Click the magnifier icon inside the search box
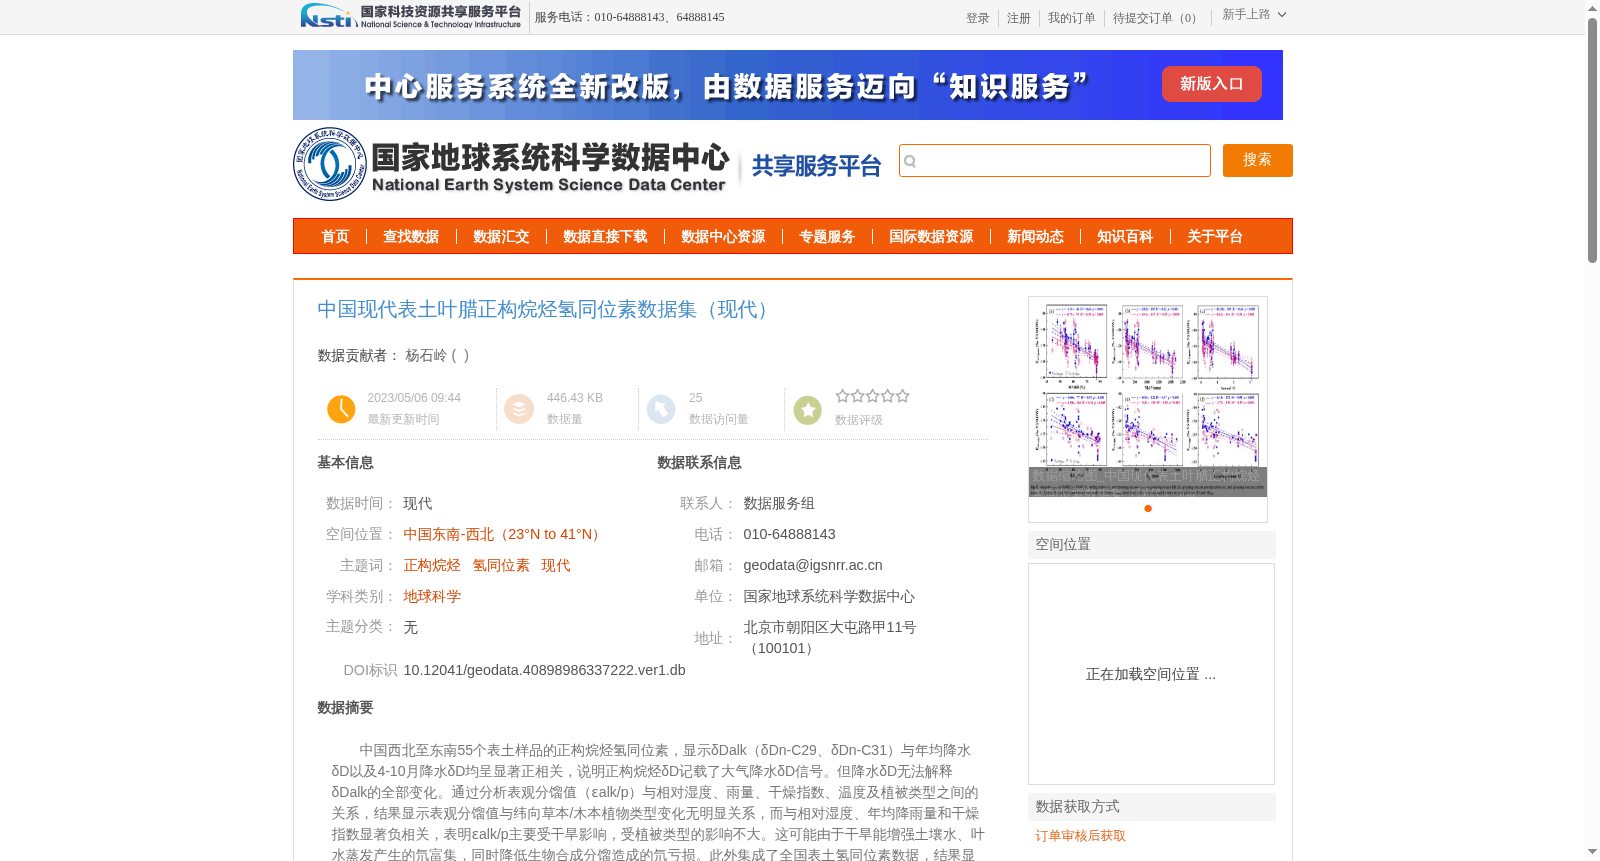The image size is (1600, 861). point(910,161)
